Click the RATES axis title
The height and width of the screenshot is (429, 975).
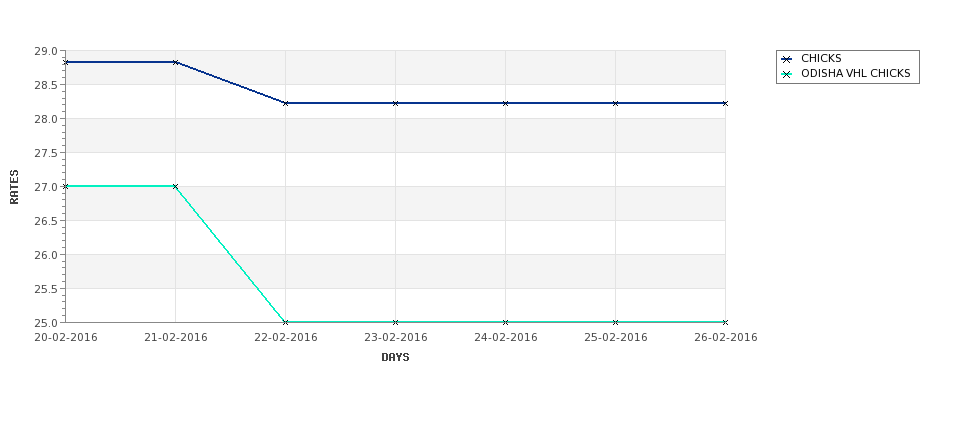click(x=14, y=187)
